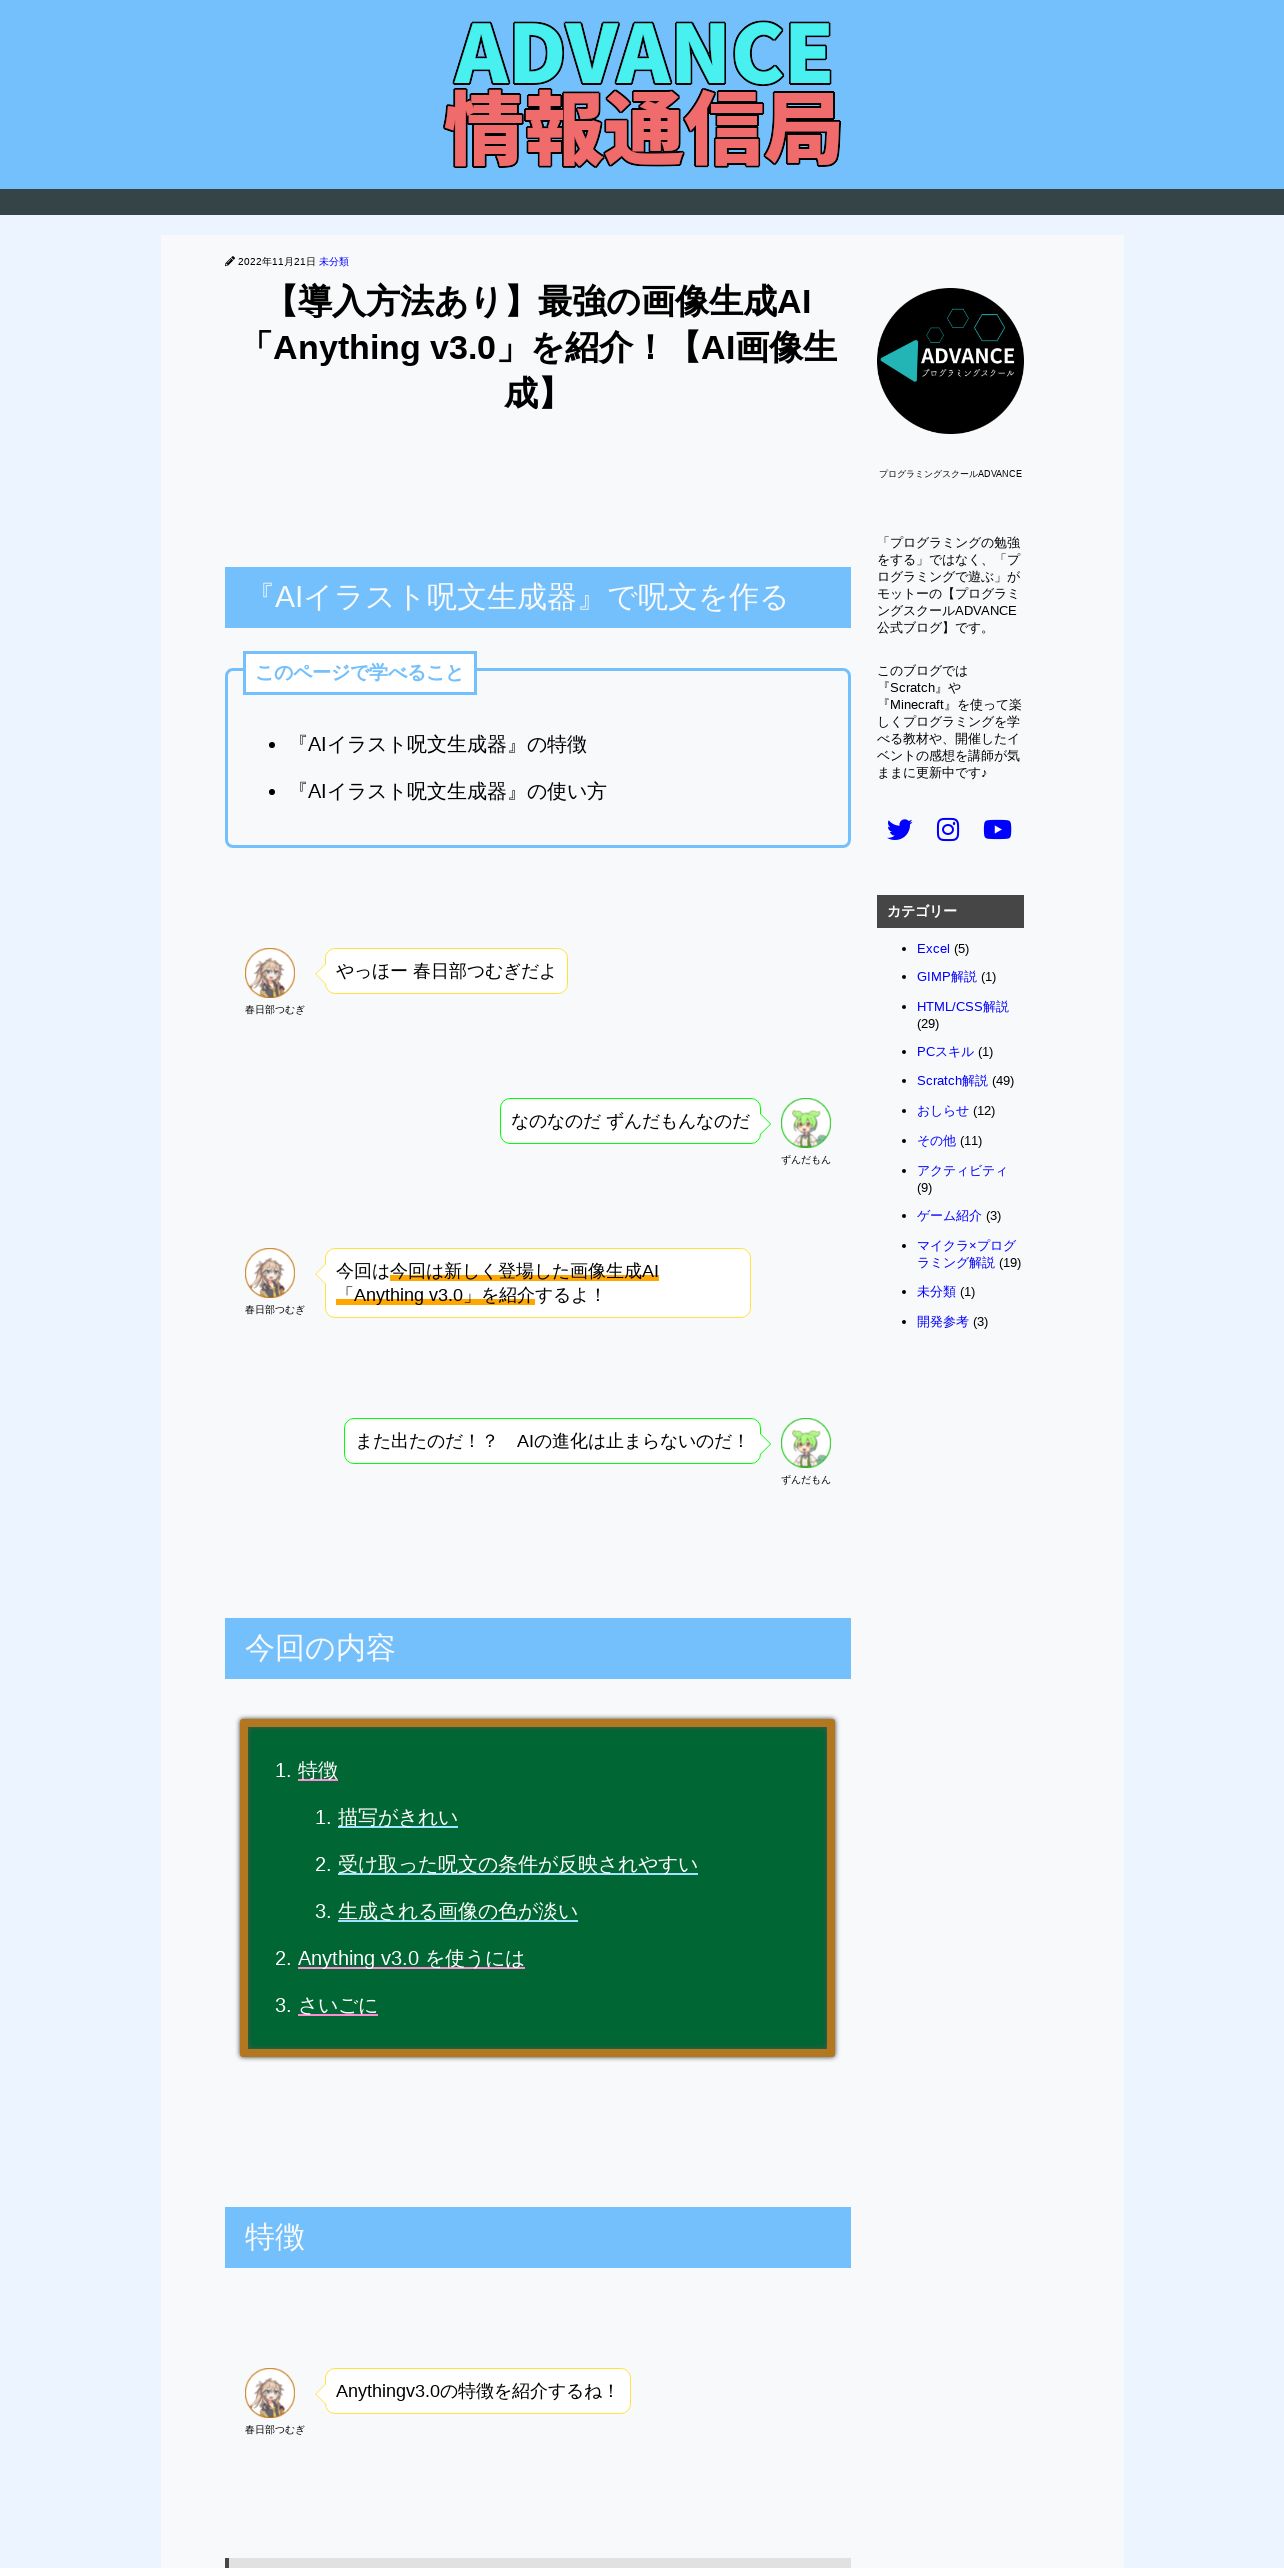This screenshot has width=1284, height=2568.
Task: Open the その他 category
Action: [936, 1141]
